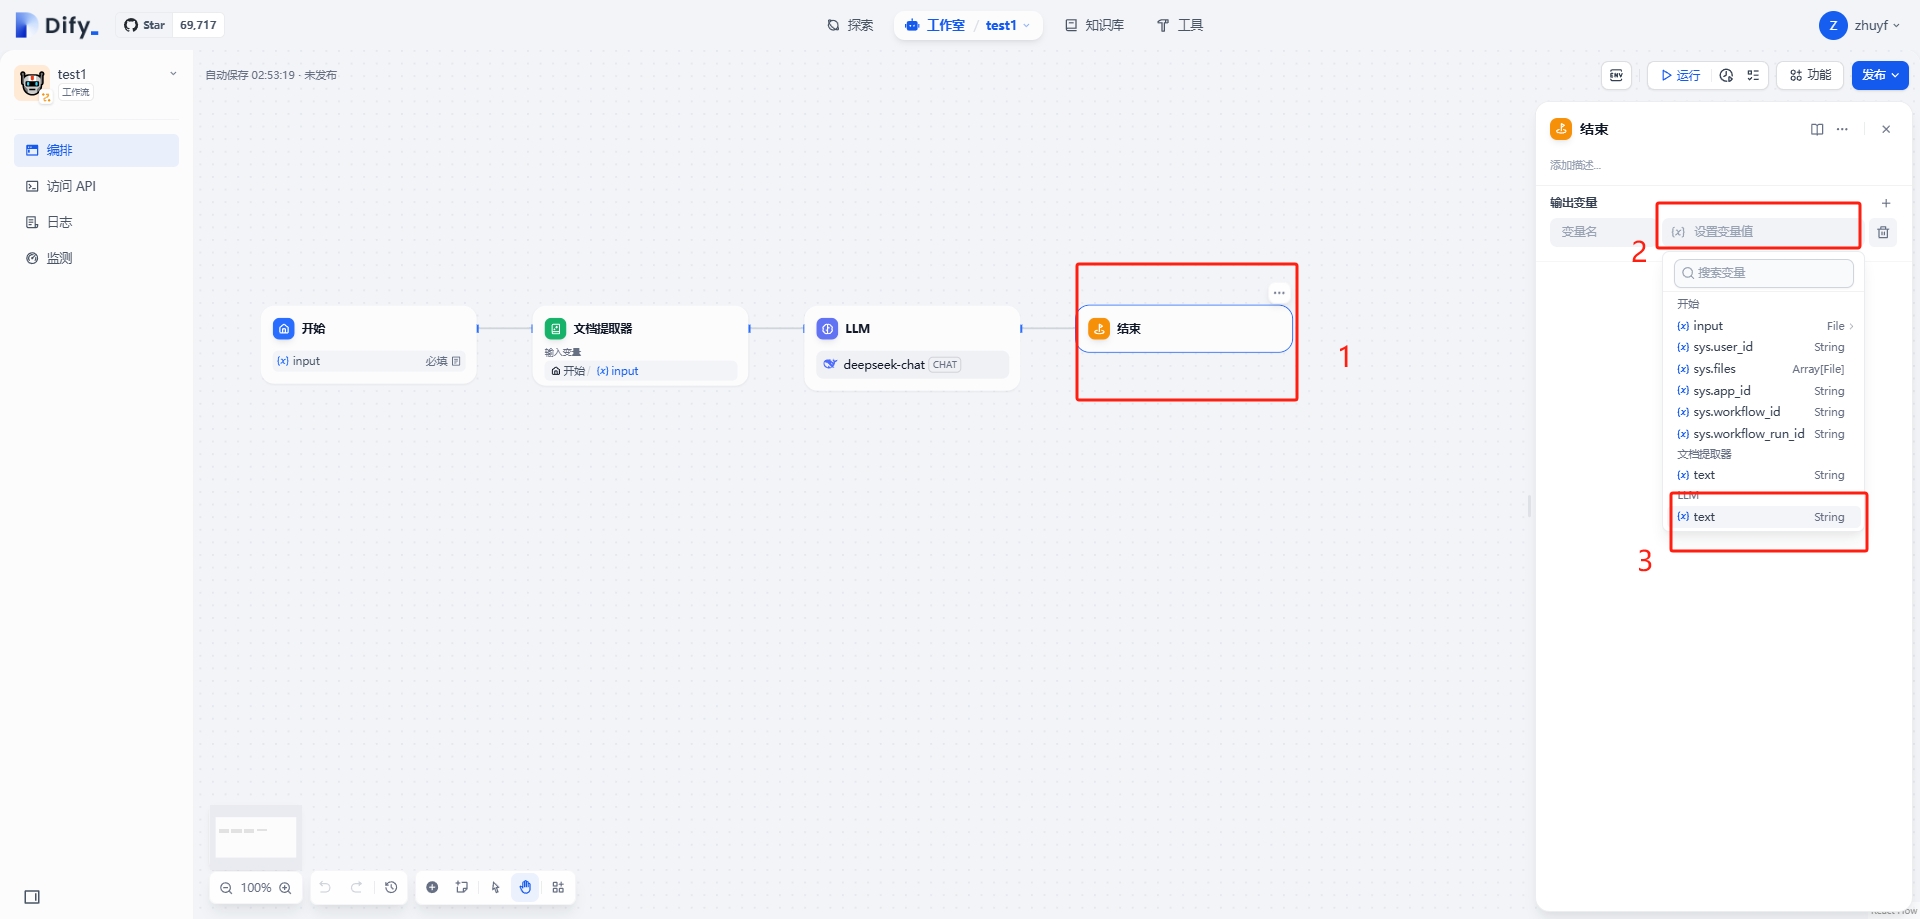This screenshot has height=919, width=1920.
Task: Switch to pointer mode tool
Action: (x=495, y=887)
